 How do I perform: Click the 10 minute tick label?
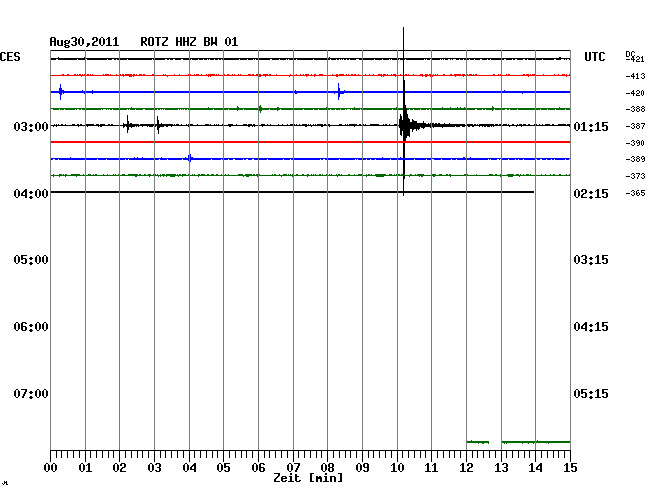pyautogui.click(x=397, y=468)
